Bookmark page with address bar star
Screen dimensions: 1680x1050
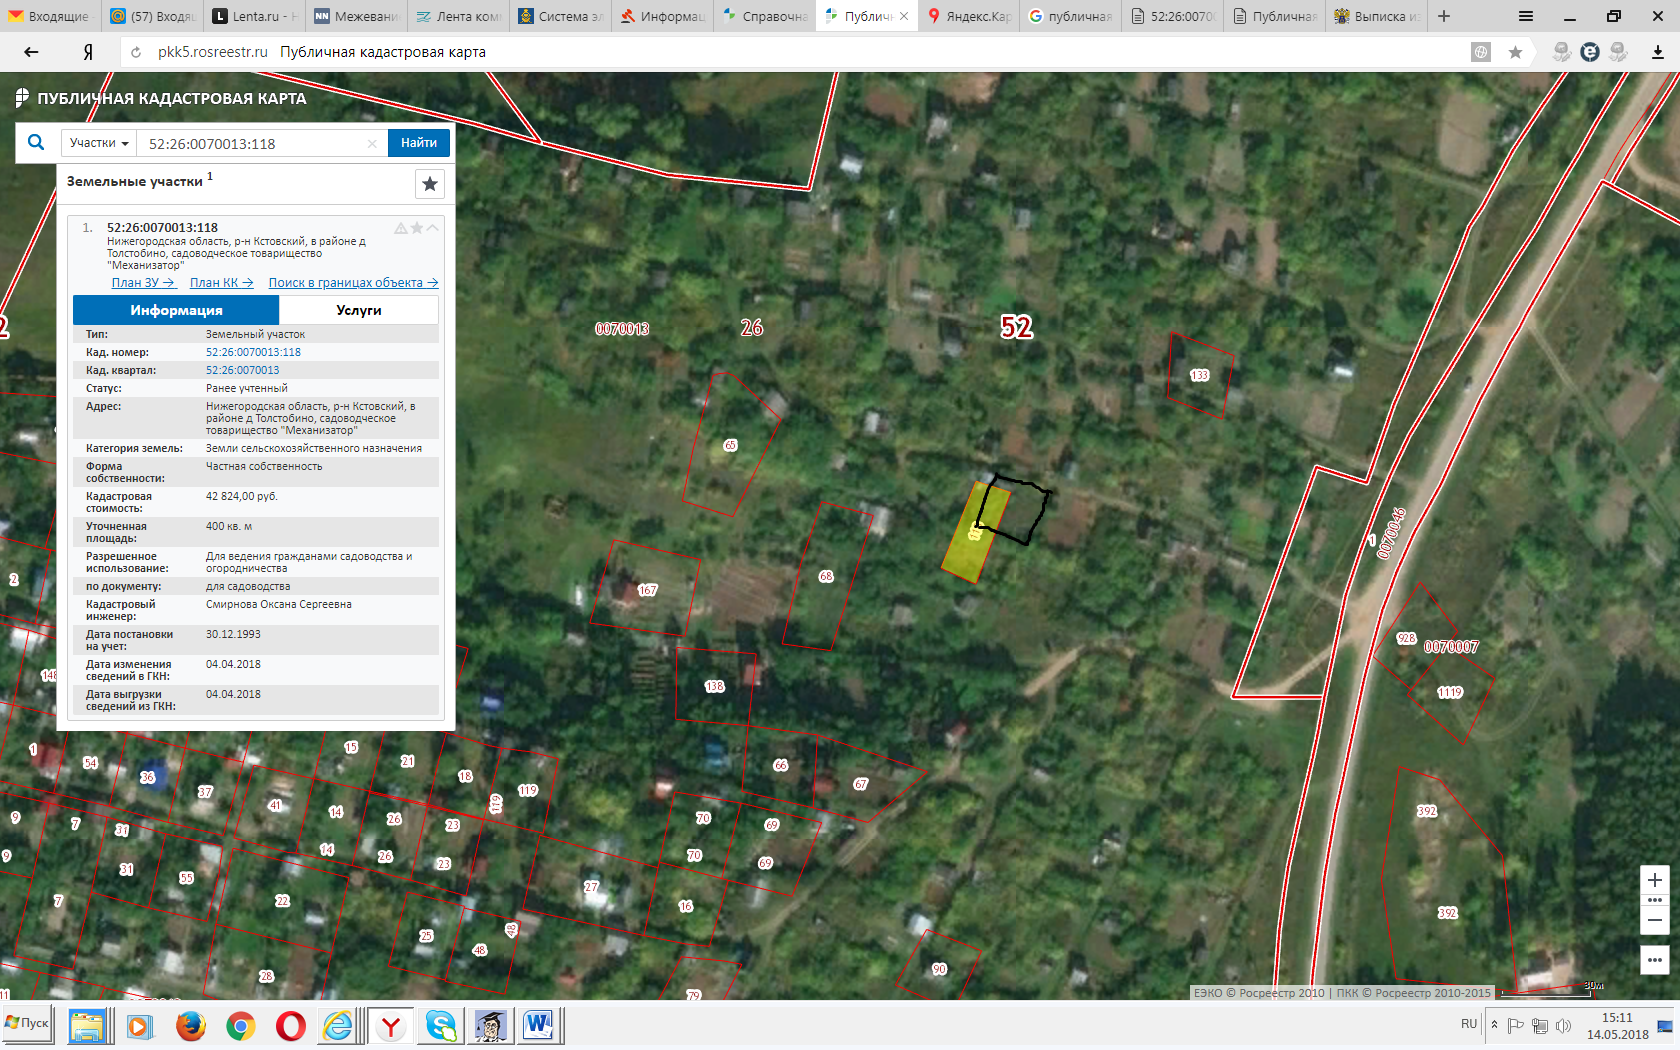pyautogui.click(x=1516, y=52)
